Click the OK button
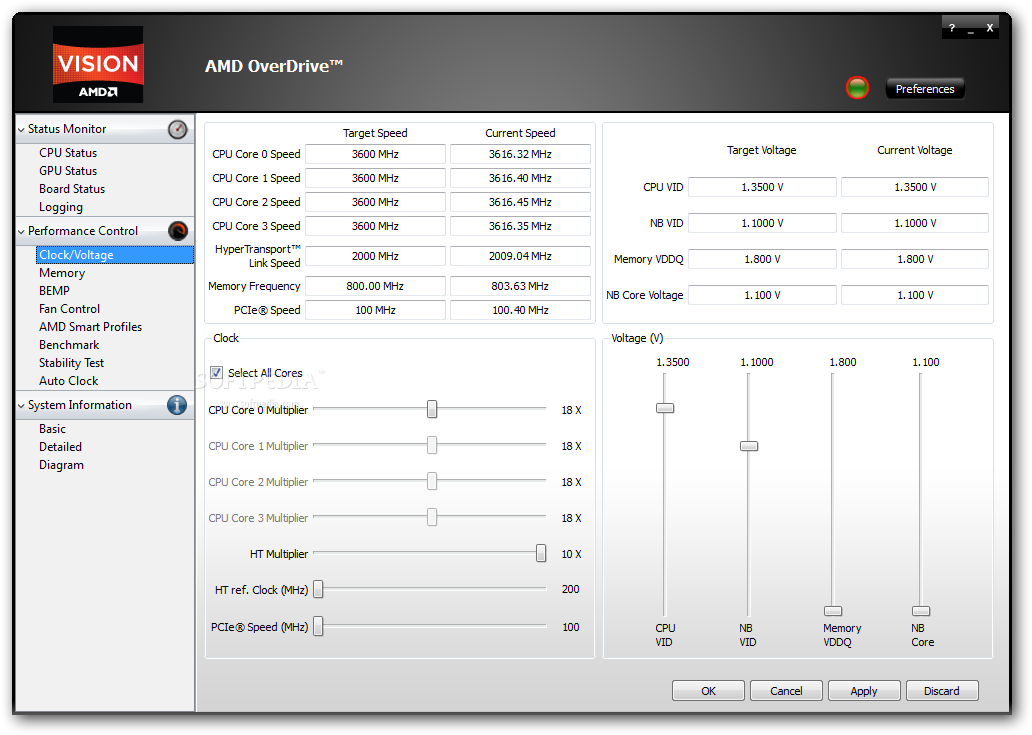Viewport: 1032px width, 735px height. coord(708,691)
